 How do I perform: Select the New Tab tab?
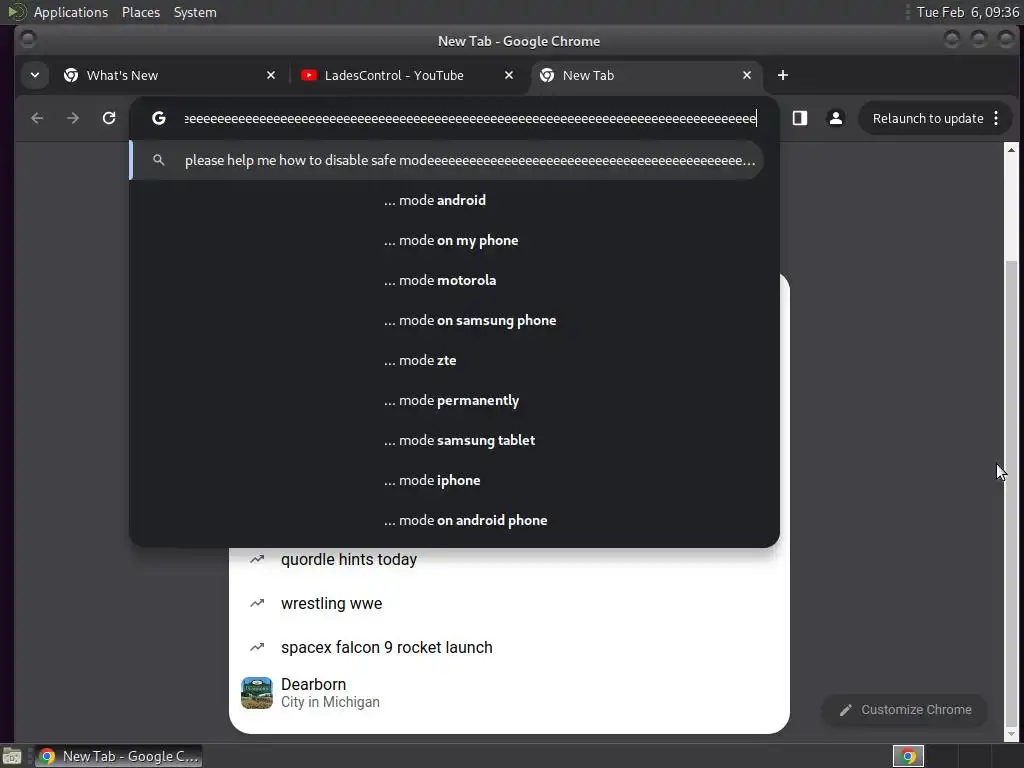647,75
